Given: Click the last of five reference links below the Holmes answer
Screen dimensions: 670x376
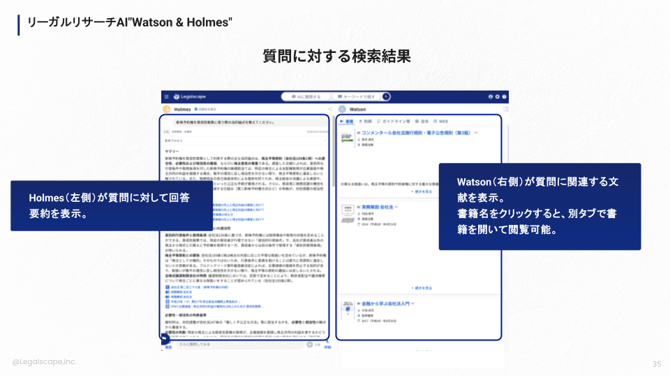Looking at the screenshot, I should coord(214,306).
